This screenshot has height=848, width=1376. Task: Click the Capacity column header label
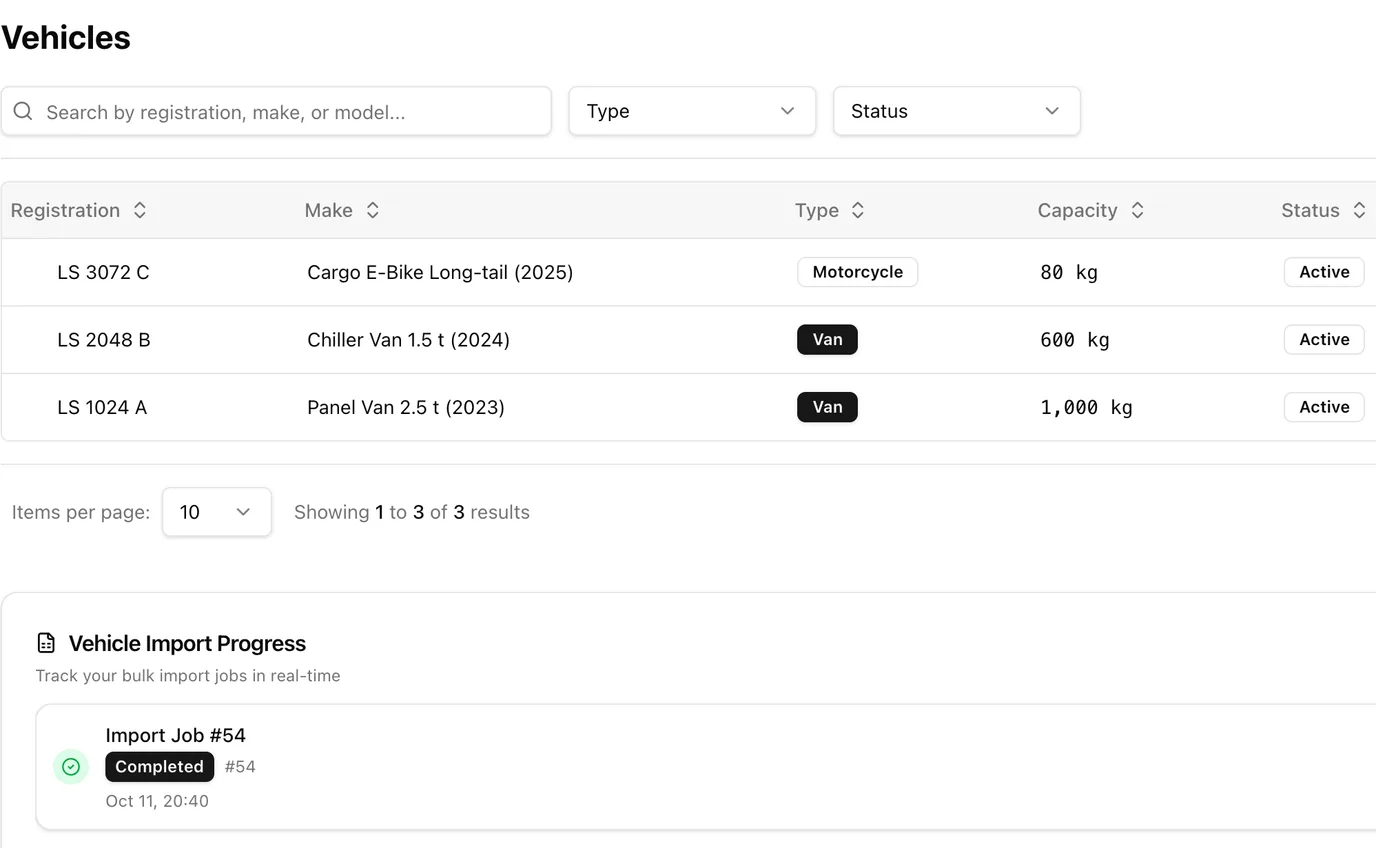[1077, 210]
